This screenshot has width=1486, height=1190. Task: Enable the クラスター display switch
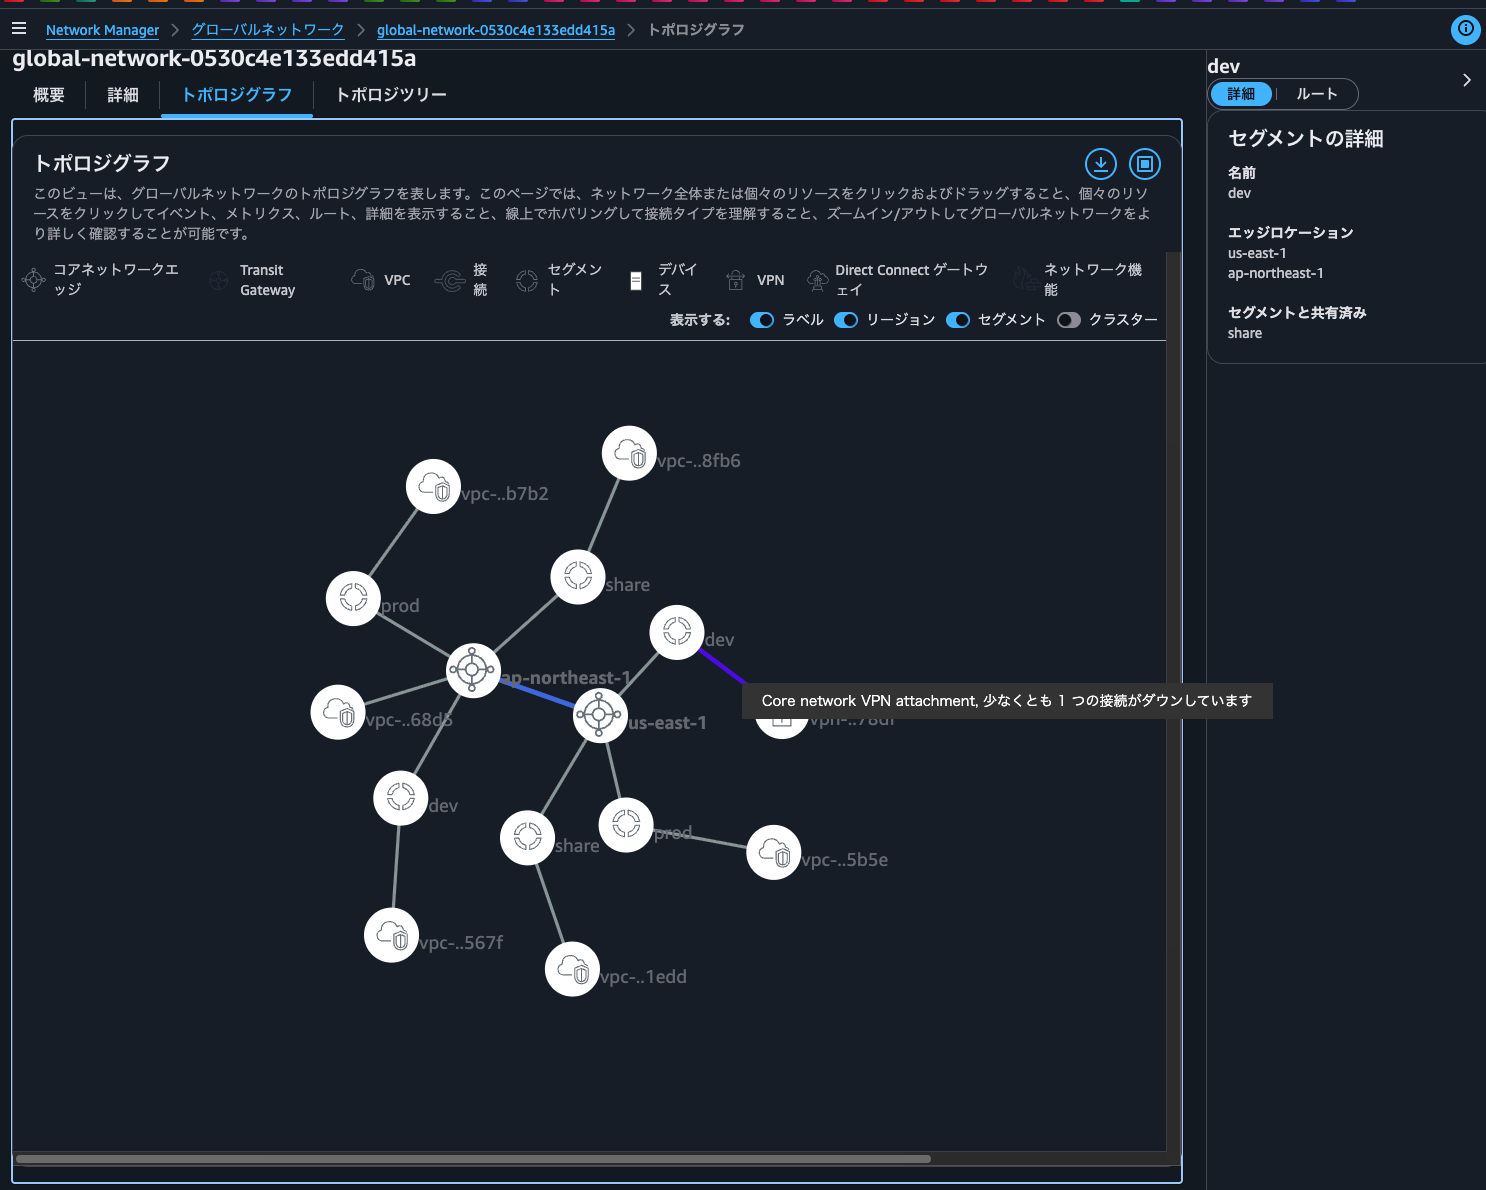pos(1068,319)
